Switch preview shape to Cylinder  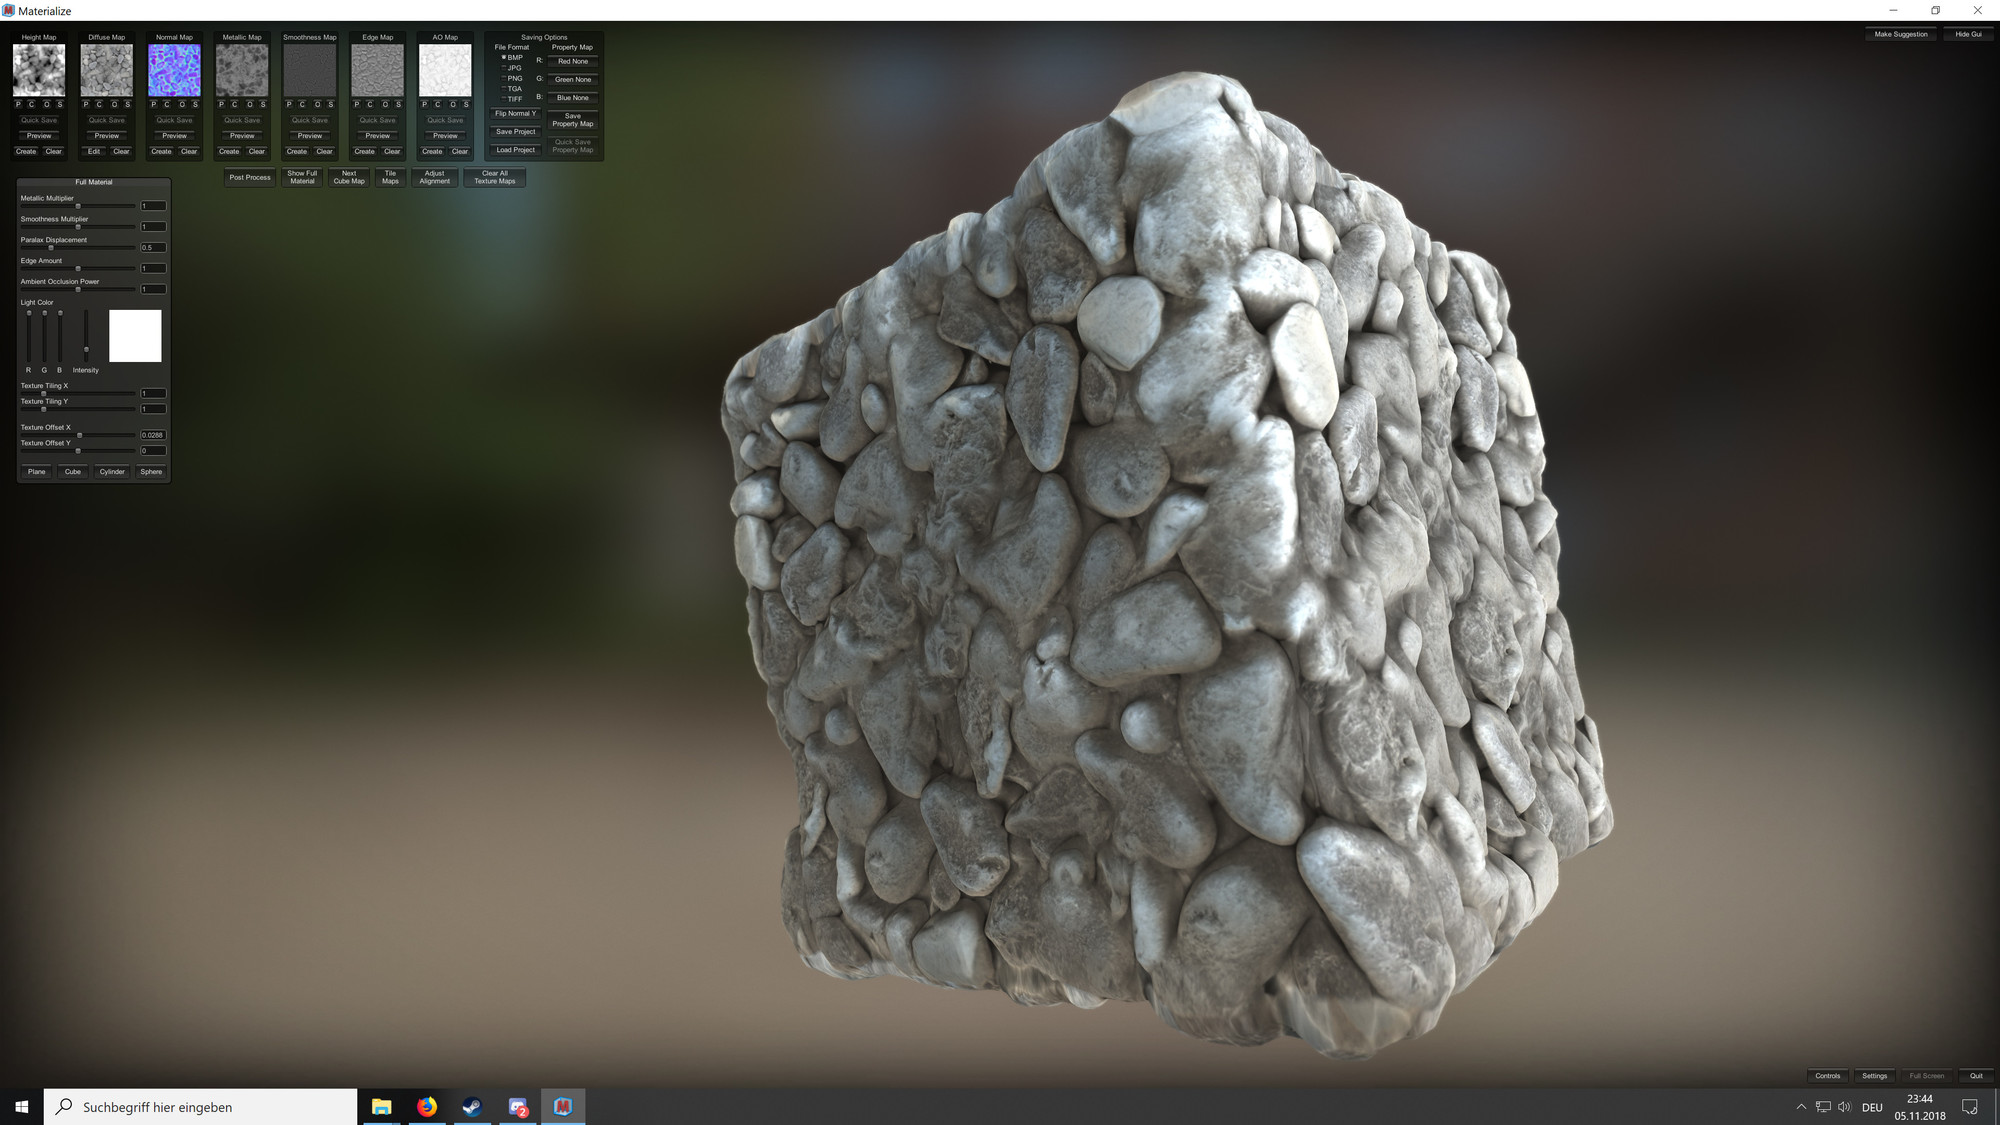tap(112, 471)
